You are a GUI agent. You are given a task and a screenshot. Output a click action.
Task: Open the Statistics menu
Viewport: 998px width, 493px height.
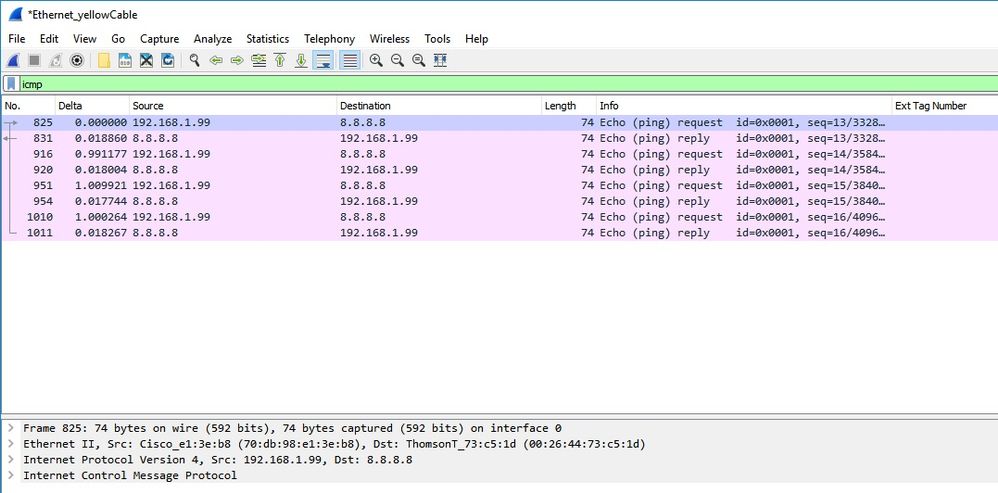coord(268,39)
